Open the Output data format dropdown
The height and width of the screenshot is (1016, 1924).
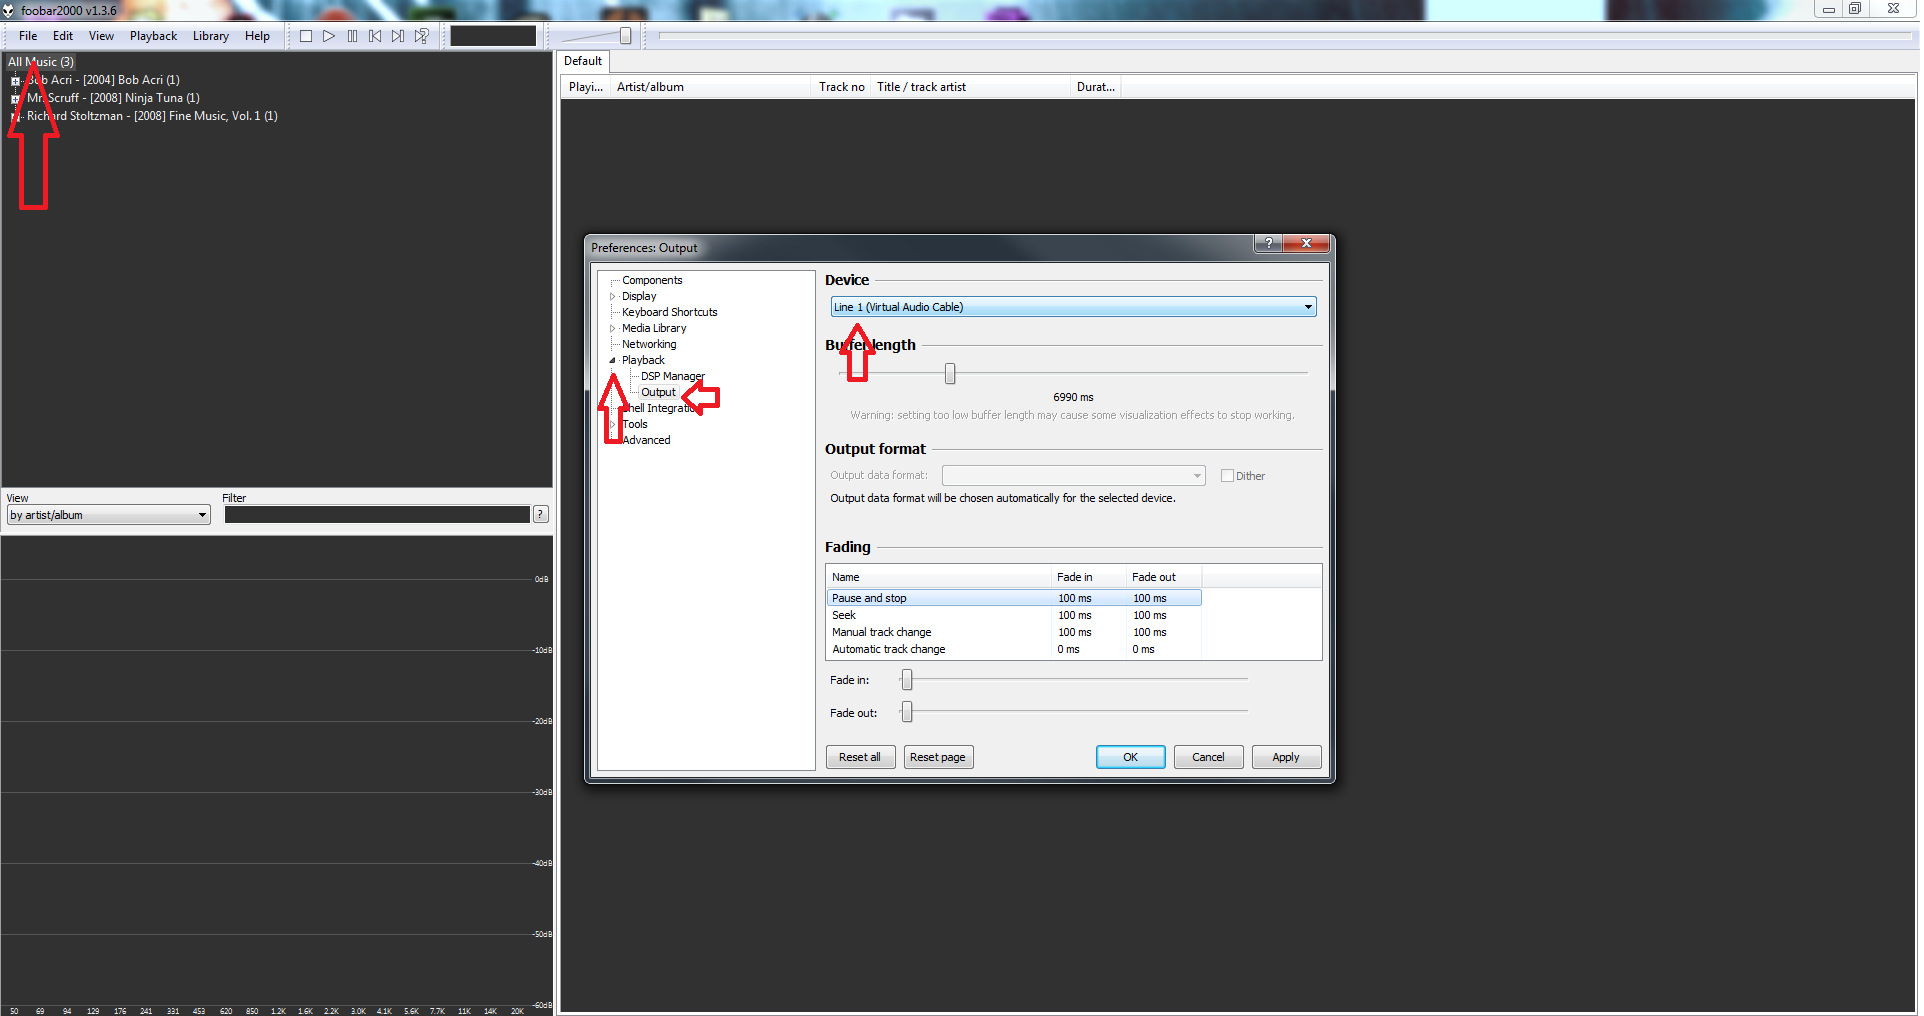point(1073,476)
